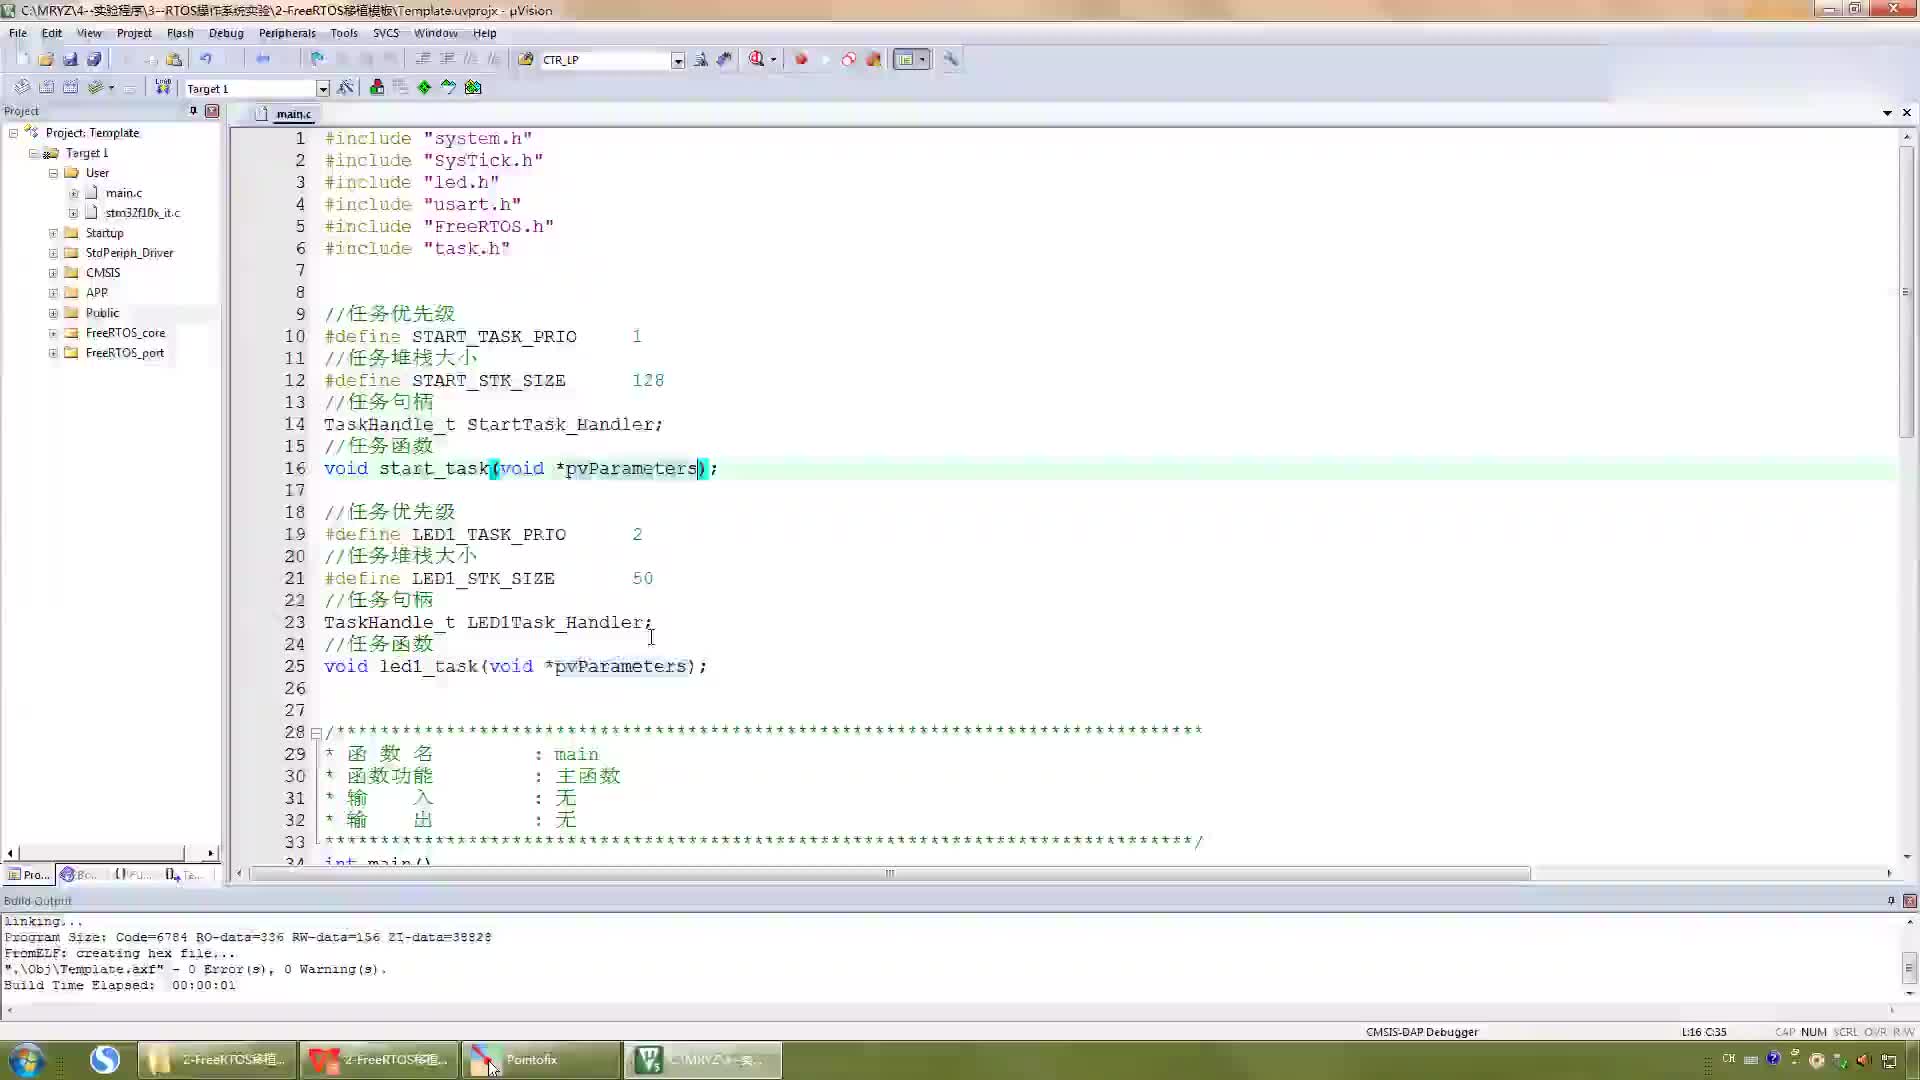Launch the Pack Installer
This screenshot has height=1080, width=1920.
pos(473,88)
